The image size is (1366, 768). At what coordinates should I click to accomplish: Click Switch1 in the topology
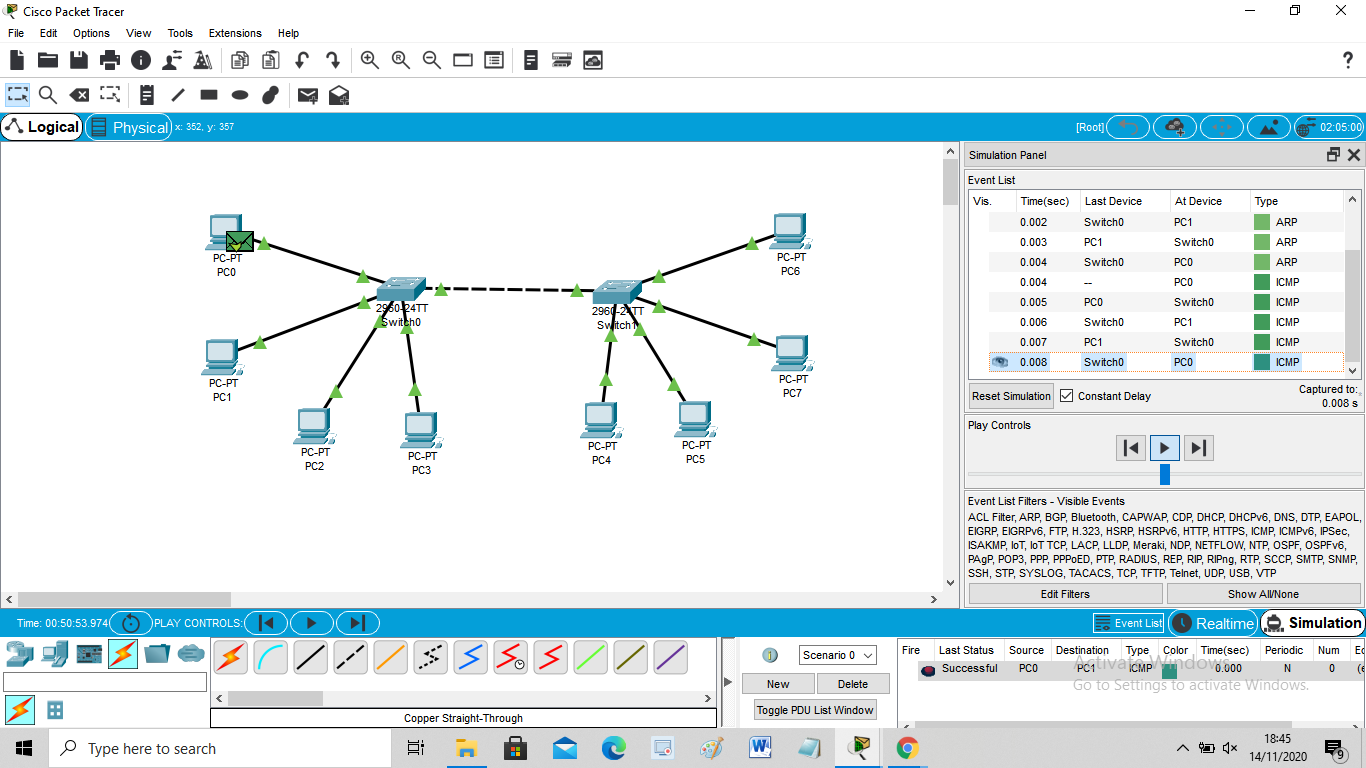616,291
